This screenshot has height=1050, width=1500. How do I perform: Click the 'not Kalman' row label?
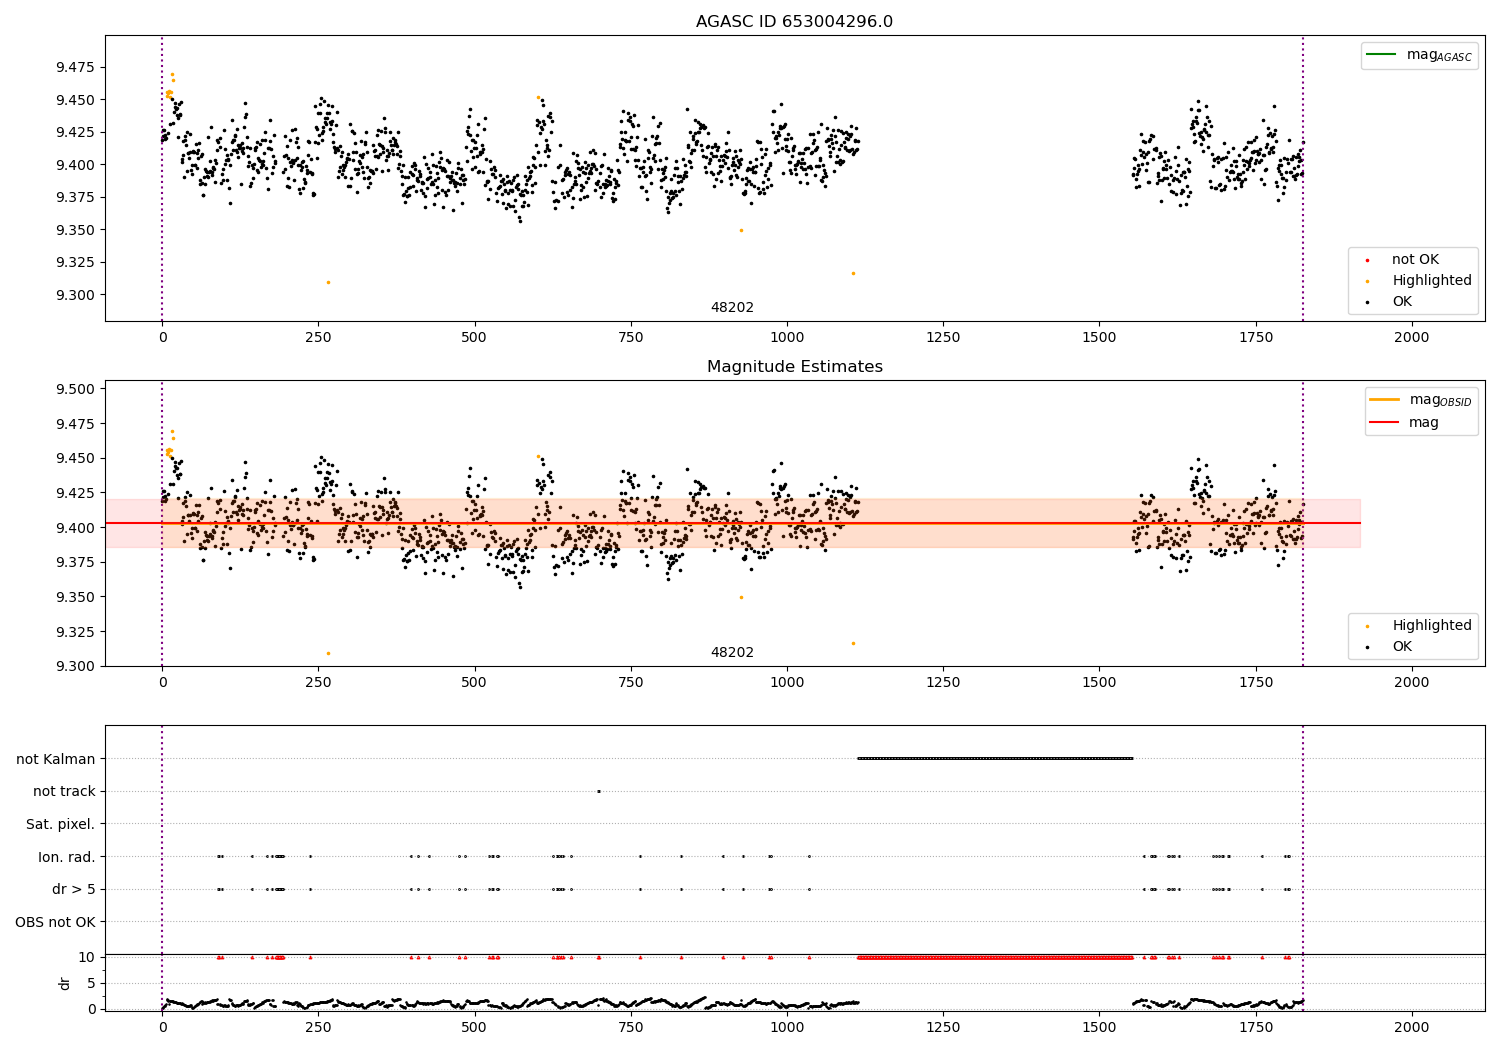56,759
